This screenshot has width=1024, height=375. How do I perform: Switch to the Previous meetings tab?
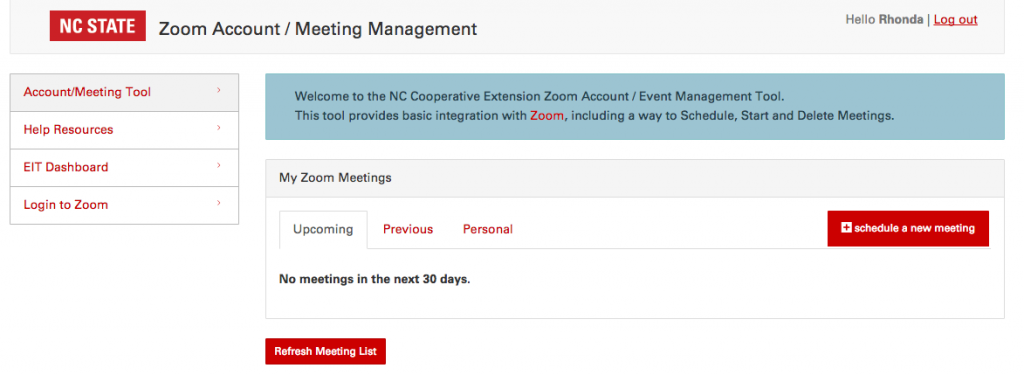(x=408, y=229)
